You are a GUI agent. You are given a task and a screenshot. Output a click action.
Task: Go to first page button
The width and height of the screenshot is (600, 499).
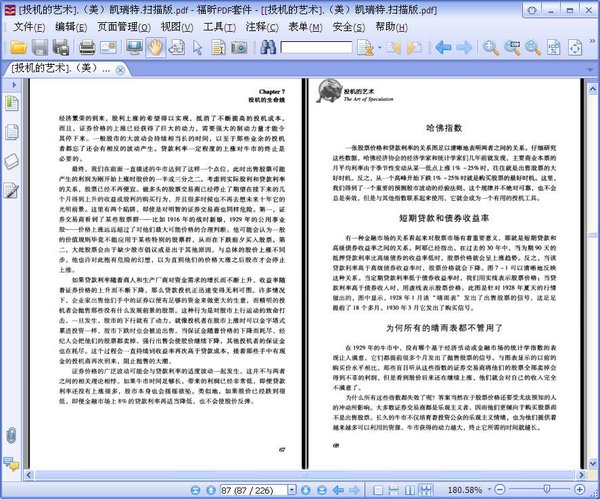[196, 490]
